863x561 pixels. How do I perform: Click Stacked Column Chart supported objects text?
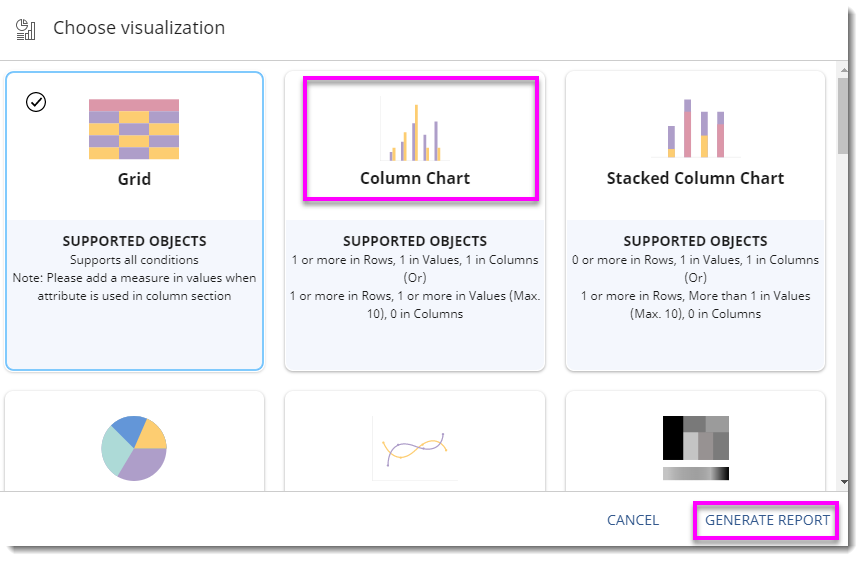pyautogui.click(x=695, y=286)
